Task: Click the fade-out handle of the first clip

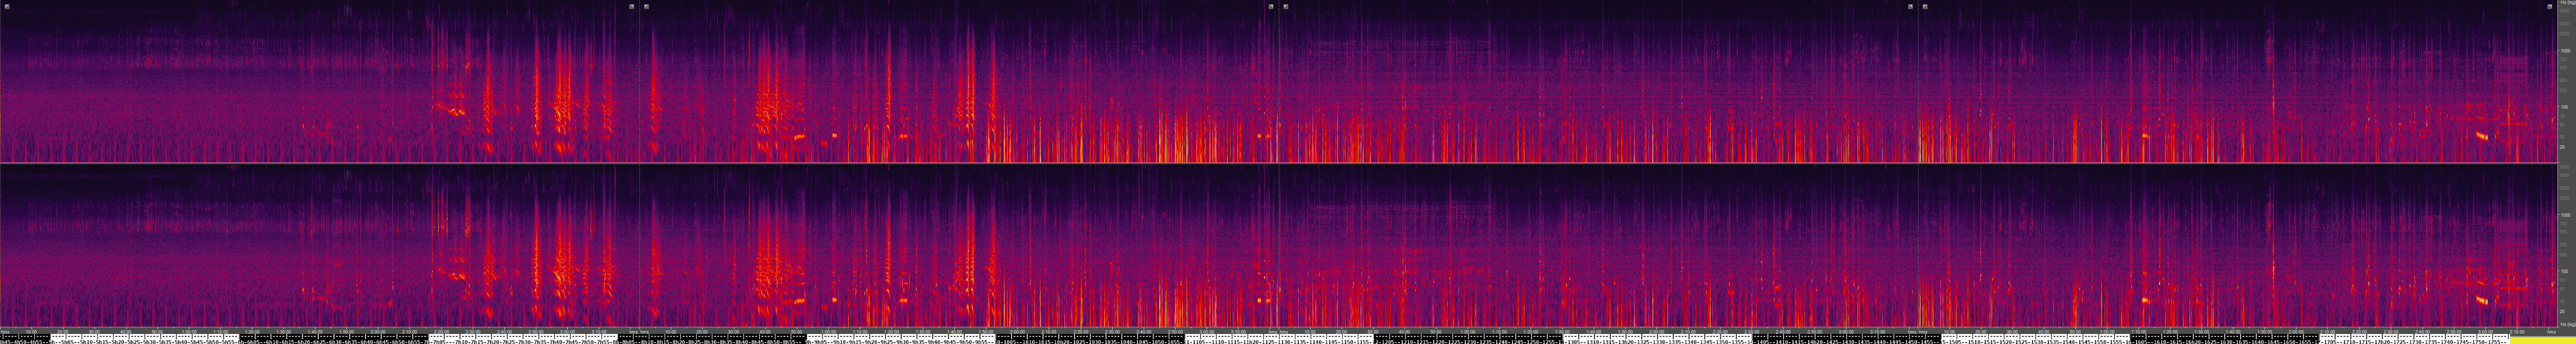Action: tap(632, 6)
